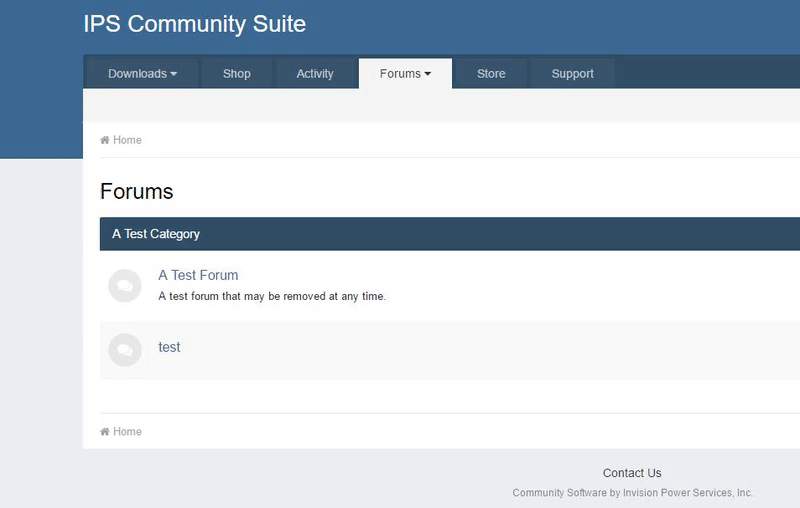
Task: Click the IPS Community Suite site title
Action: tap(194, 24)
